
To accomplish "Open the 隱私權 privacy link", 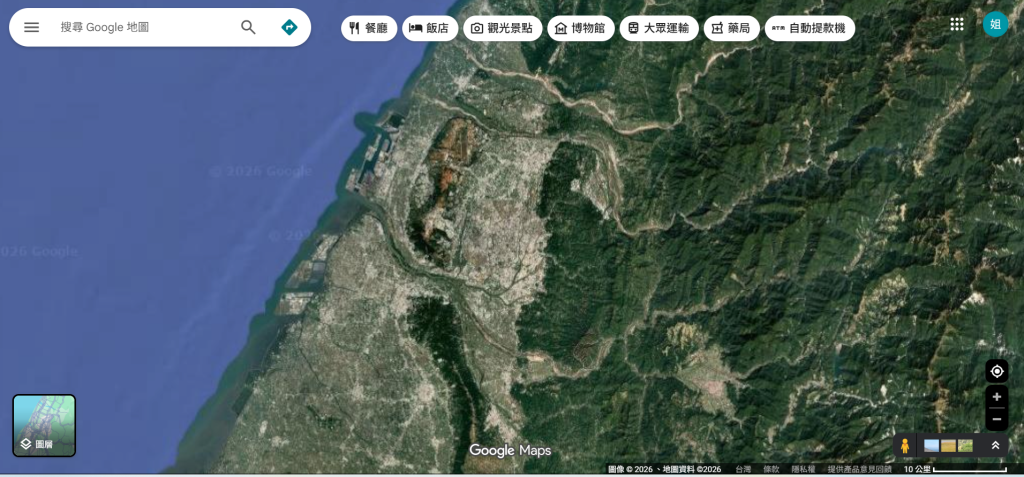I will coord(802,469).
